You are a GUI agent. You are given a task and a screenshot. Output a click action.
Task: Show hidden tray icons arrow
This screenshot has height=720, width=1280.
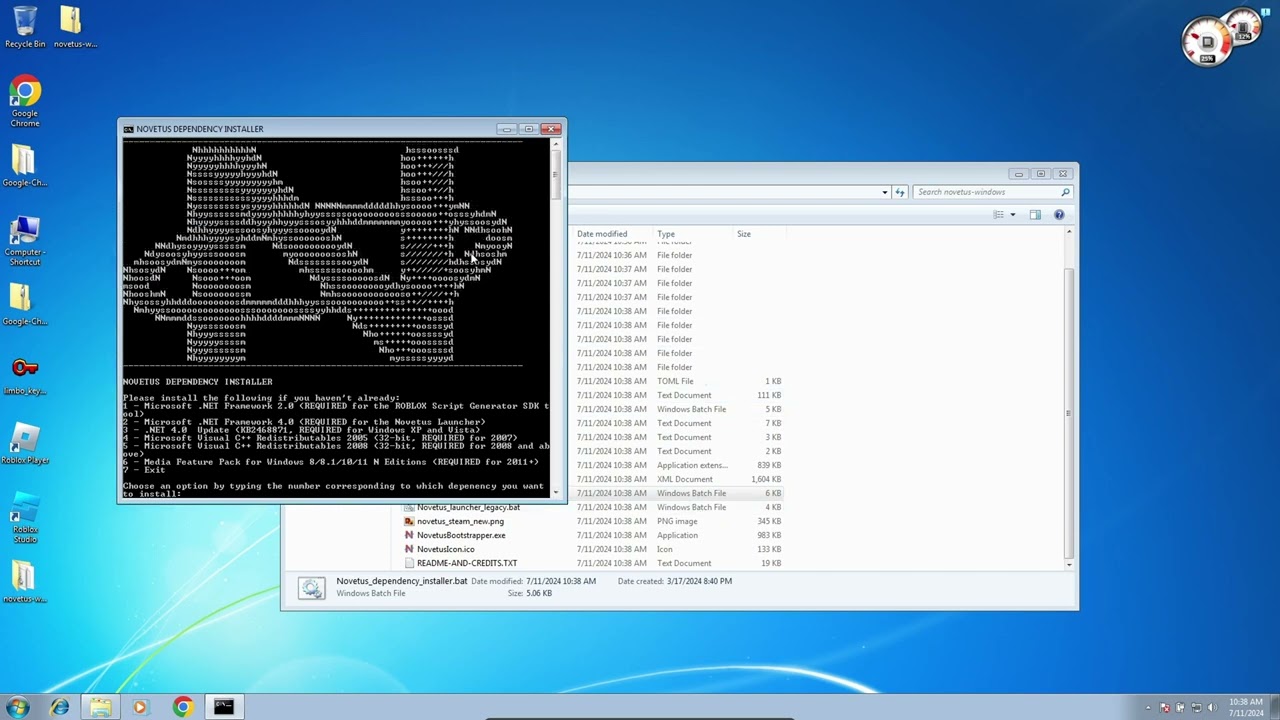pyautogui.click(x=1148, y=708)
